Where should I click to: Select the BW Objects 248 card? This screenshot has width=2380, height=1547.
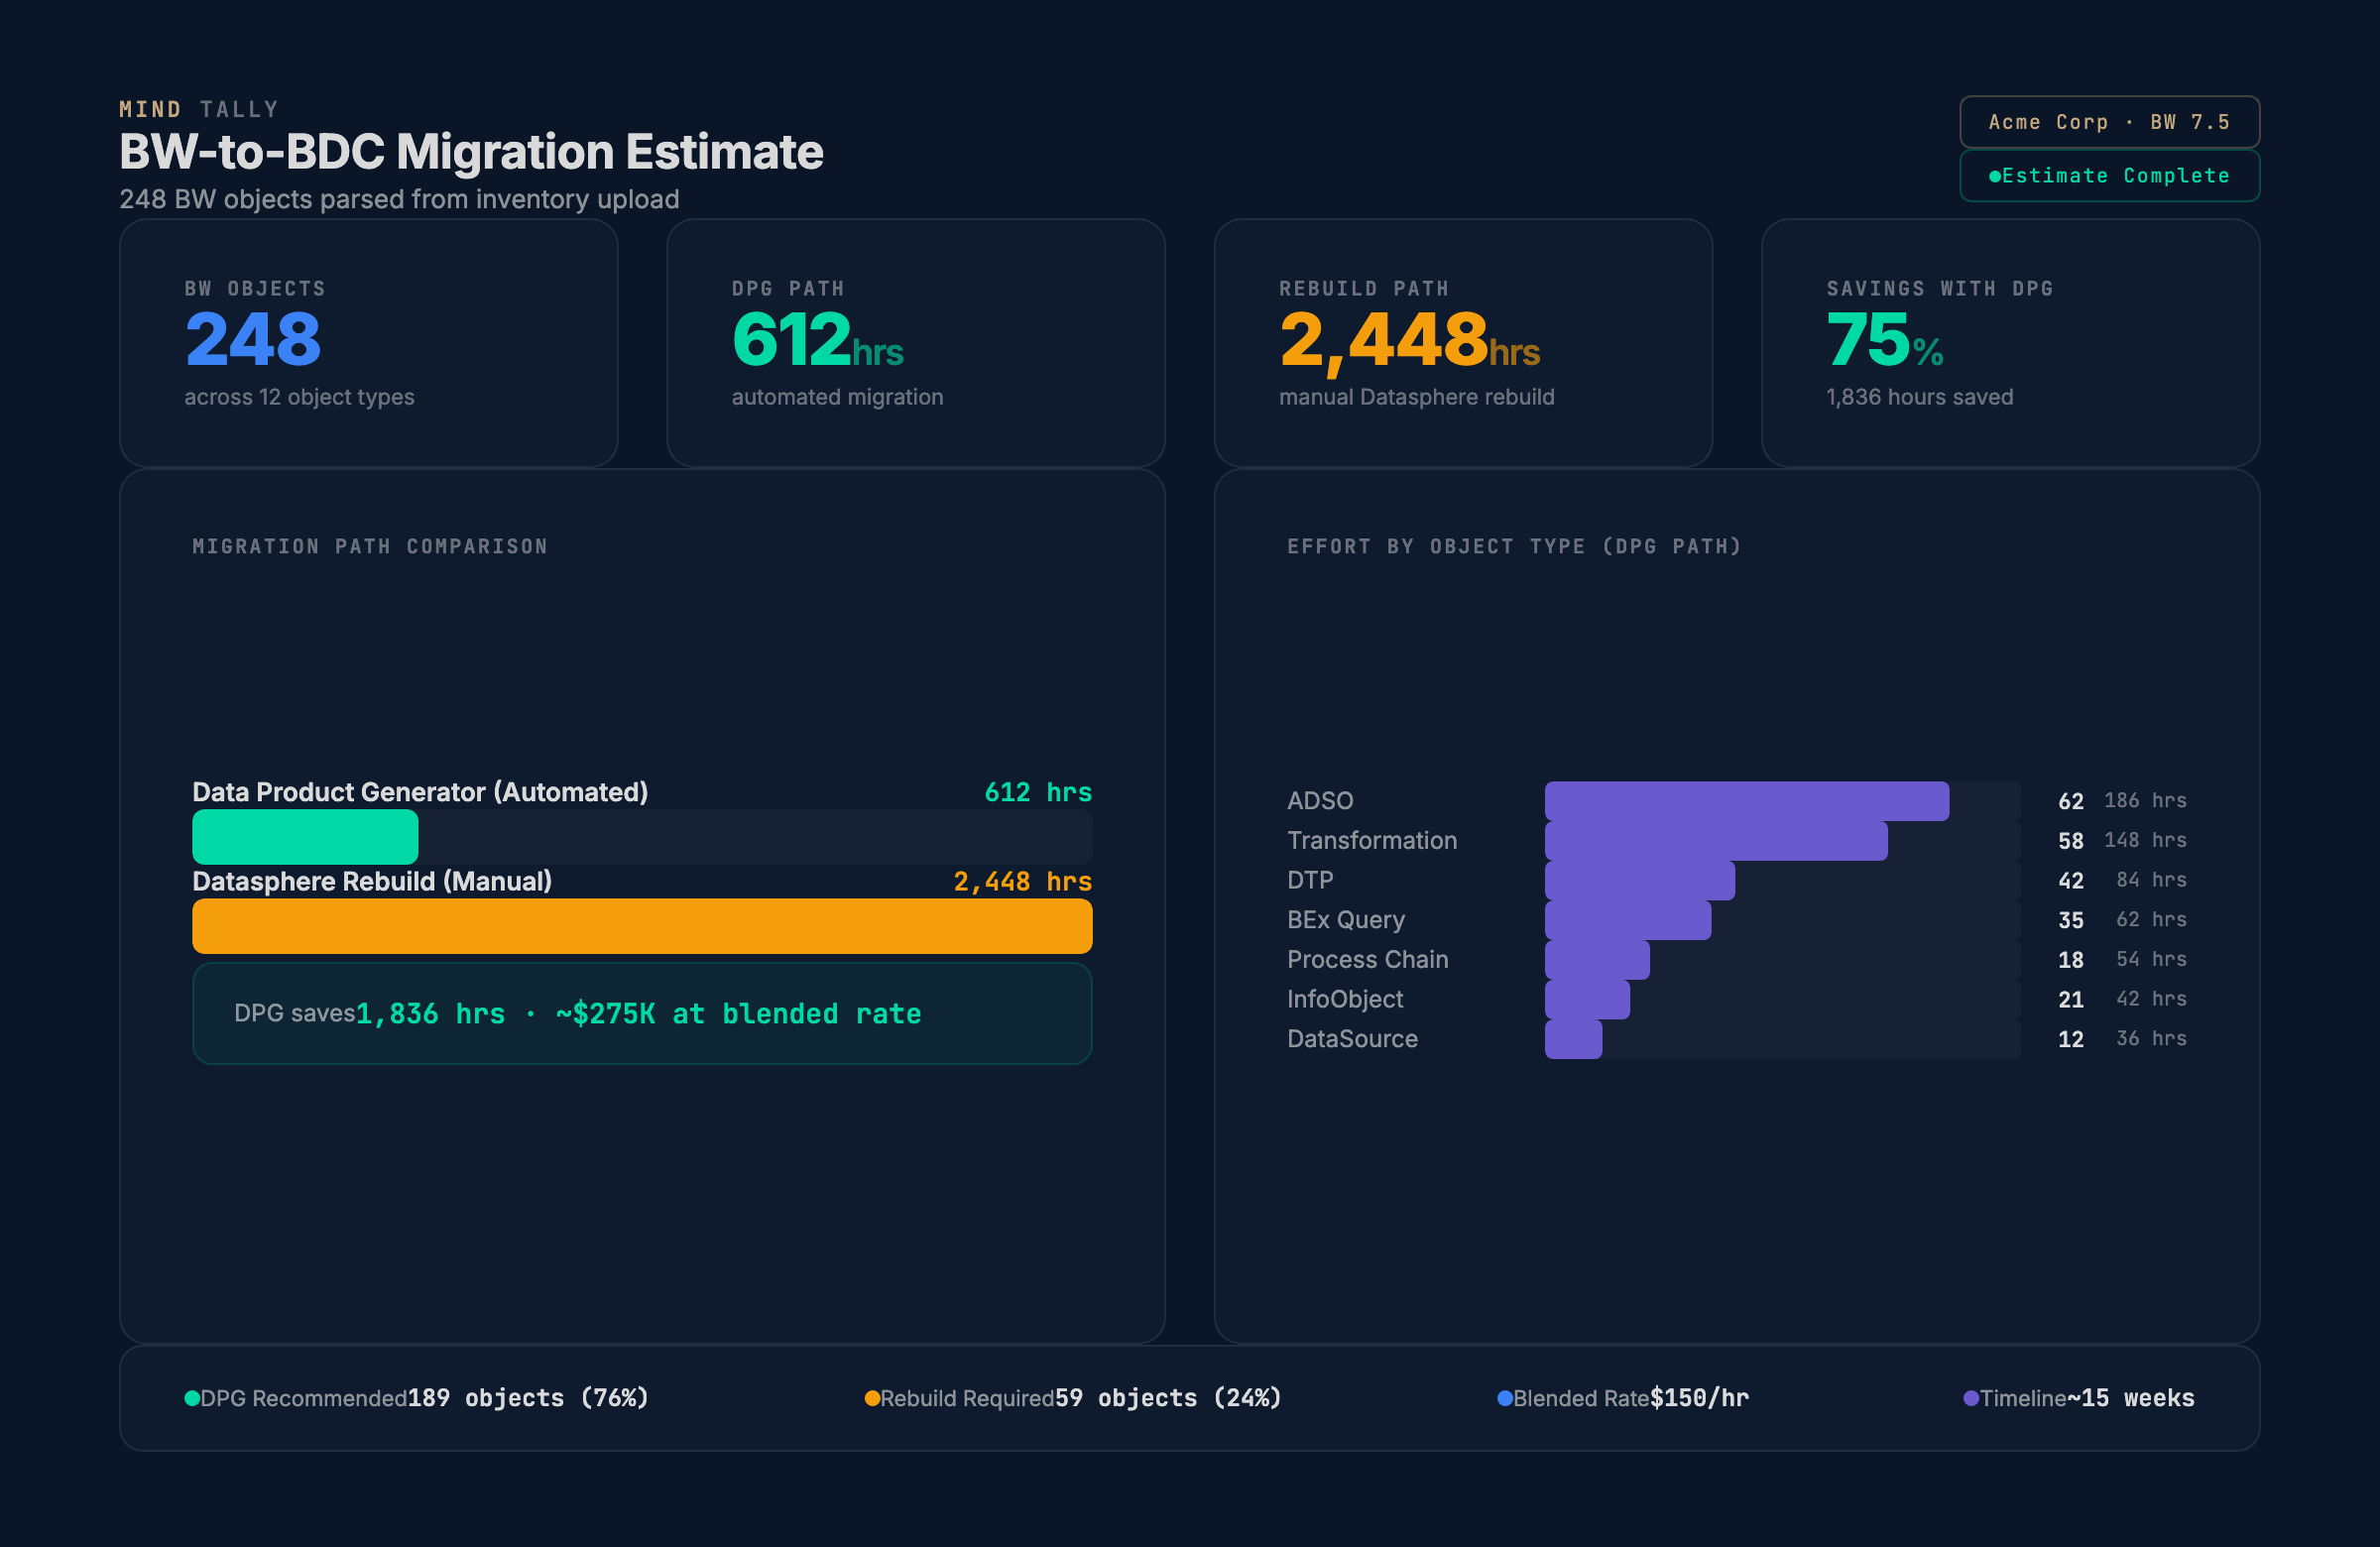pyautogui.click(x=368, y=342)
